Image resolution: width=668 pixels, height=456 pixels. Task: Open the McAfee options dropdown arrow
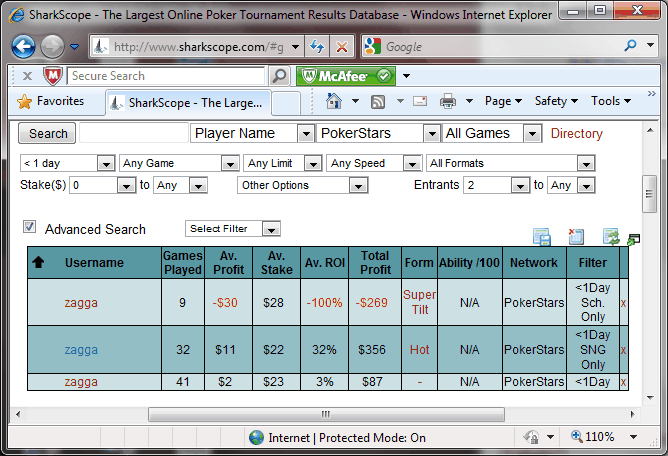click(406, 76)
